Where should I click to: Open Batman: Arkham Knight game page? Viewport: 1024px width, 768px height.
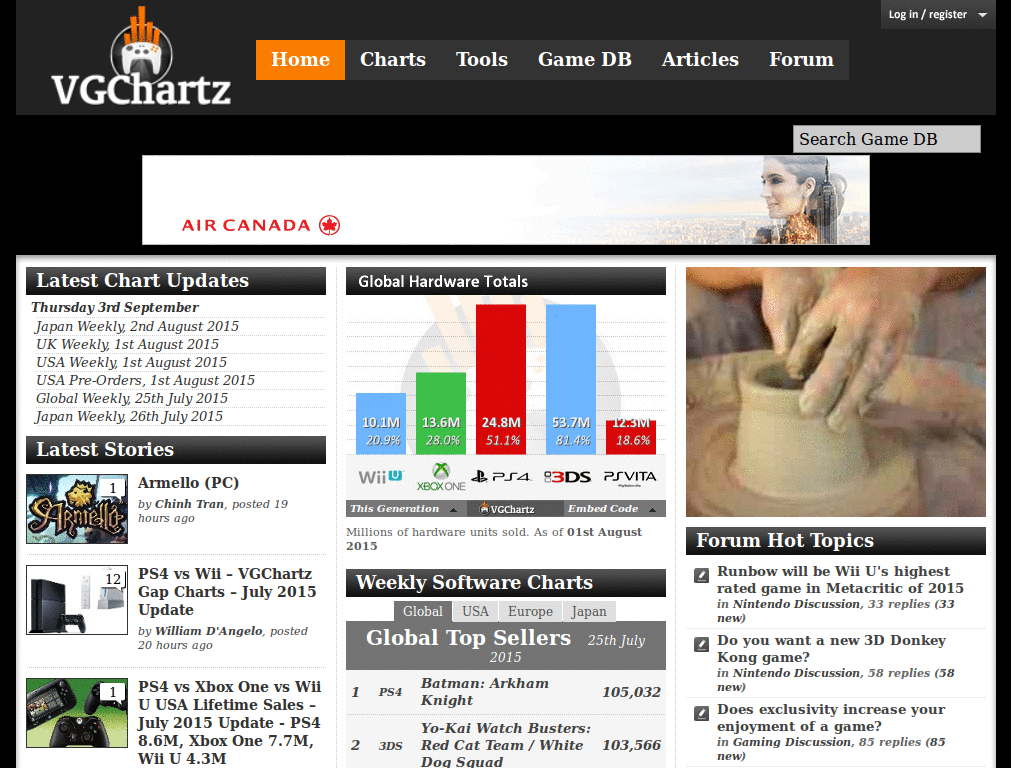(x=485, y=692)
